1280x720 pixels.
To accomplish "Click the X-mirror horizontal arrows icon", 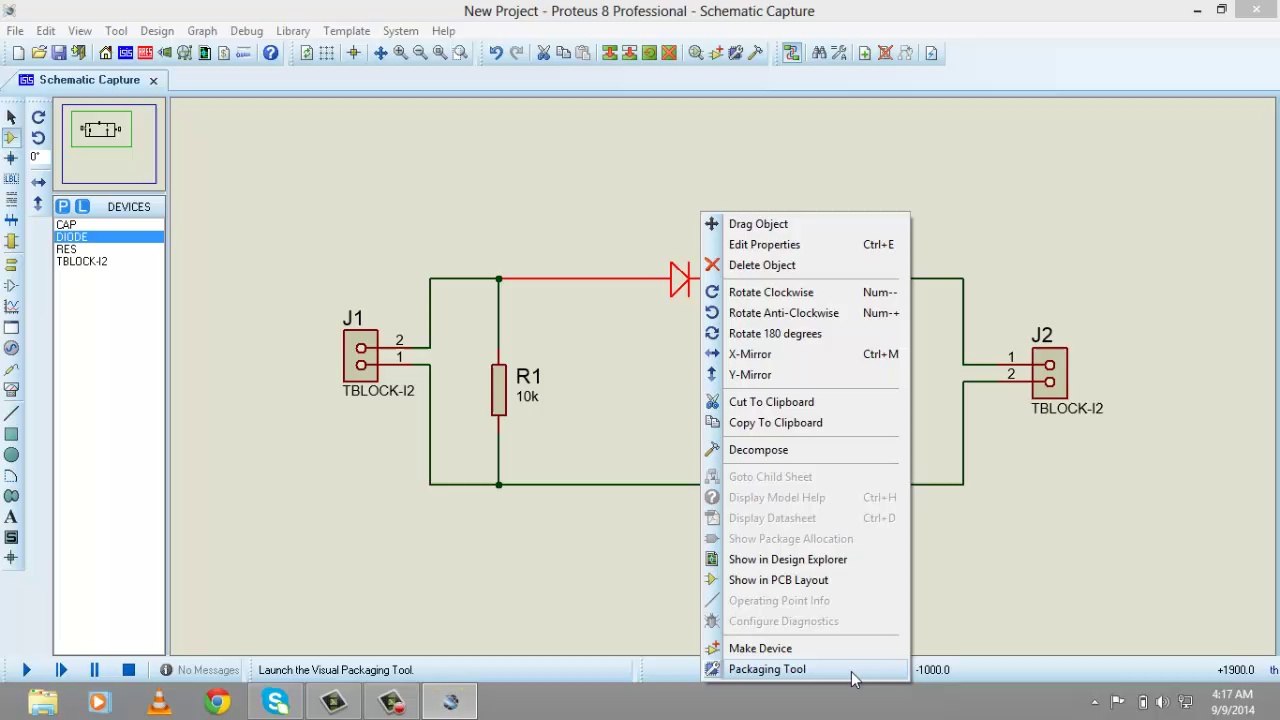I will pos(38,182).
